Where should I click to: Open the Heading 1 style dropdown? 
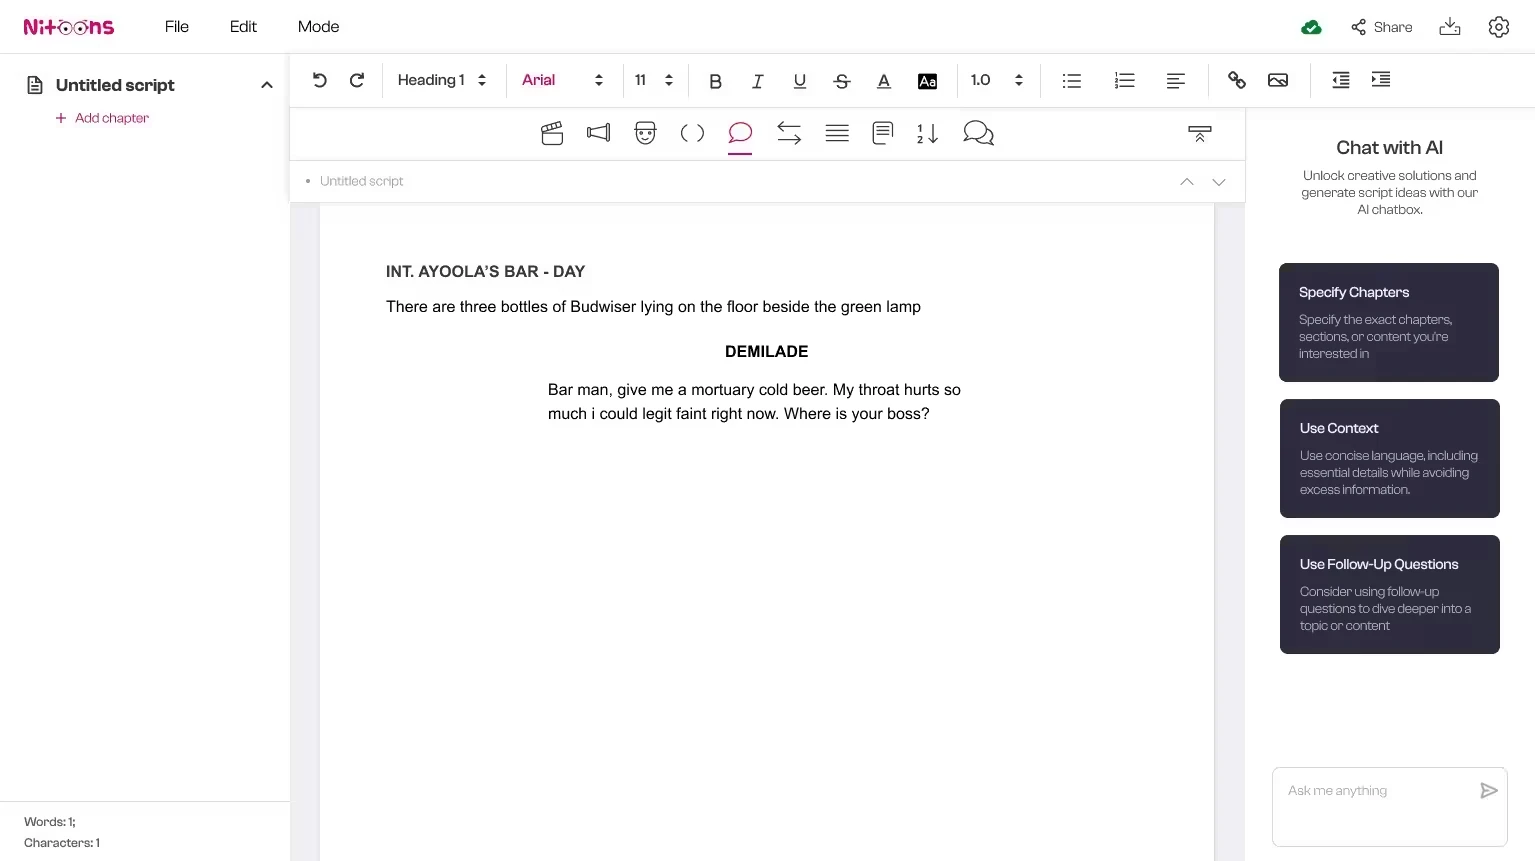[442, 80]
